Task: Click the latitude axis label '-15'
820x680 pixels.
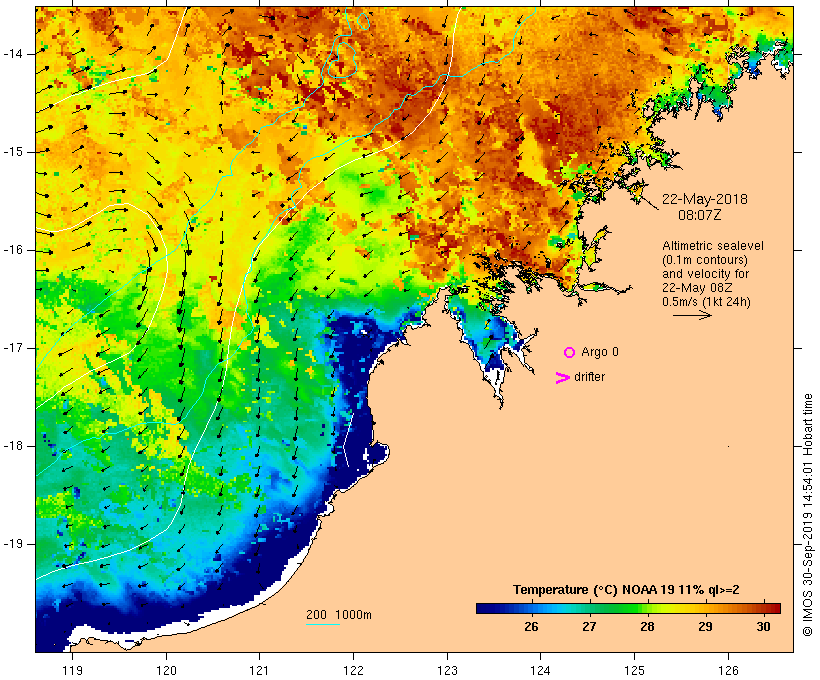Action: point(13,152)
